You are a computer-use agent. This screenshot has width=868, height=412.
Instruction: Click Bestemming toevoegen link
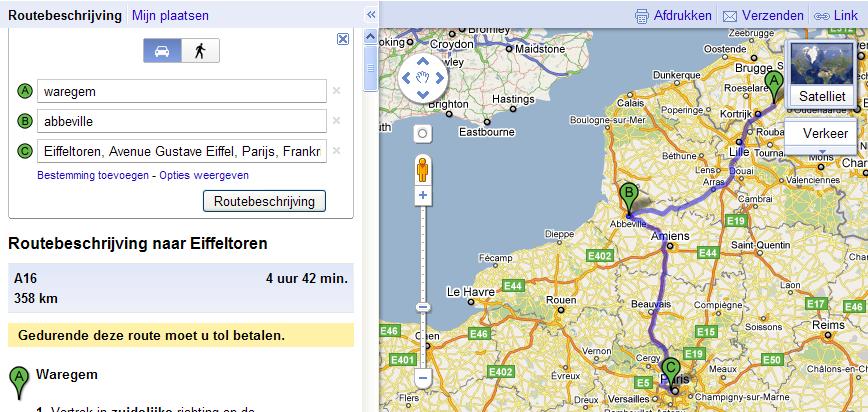[92, 176]
